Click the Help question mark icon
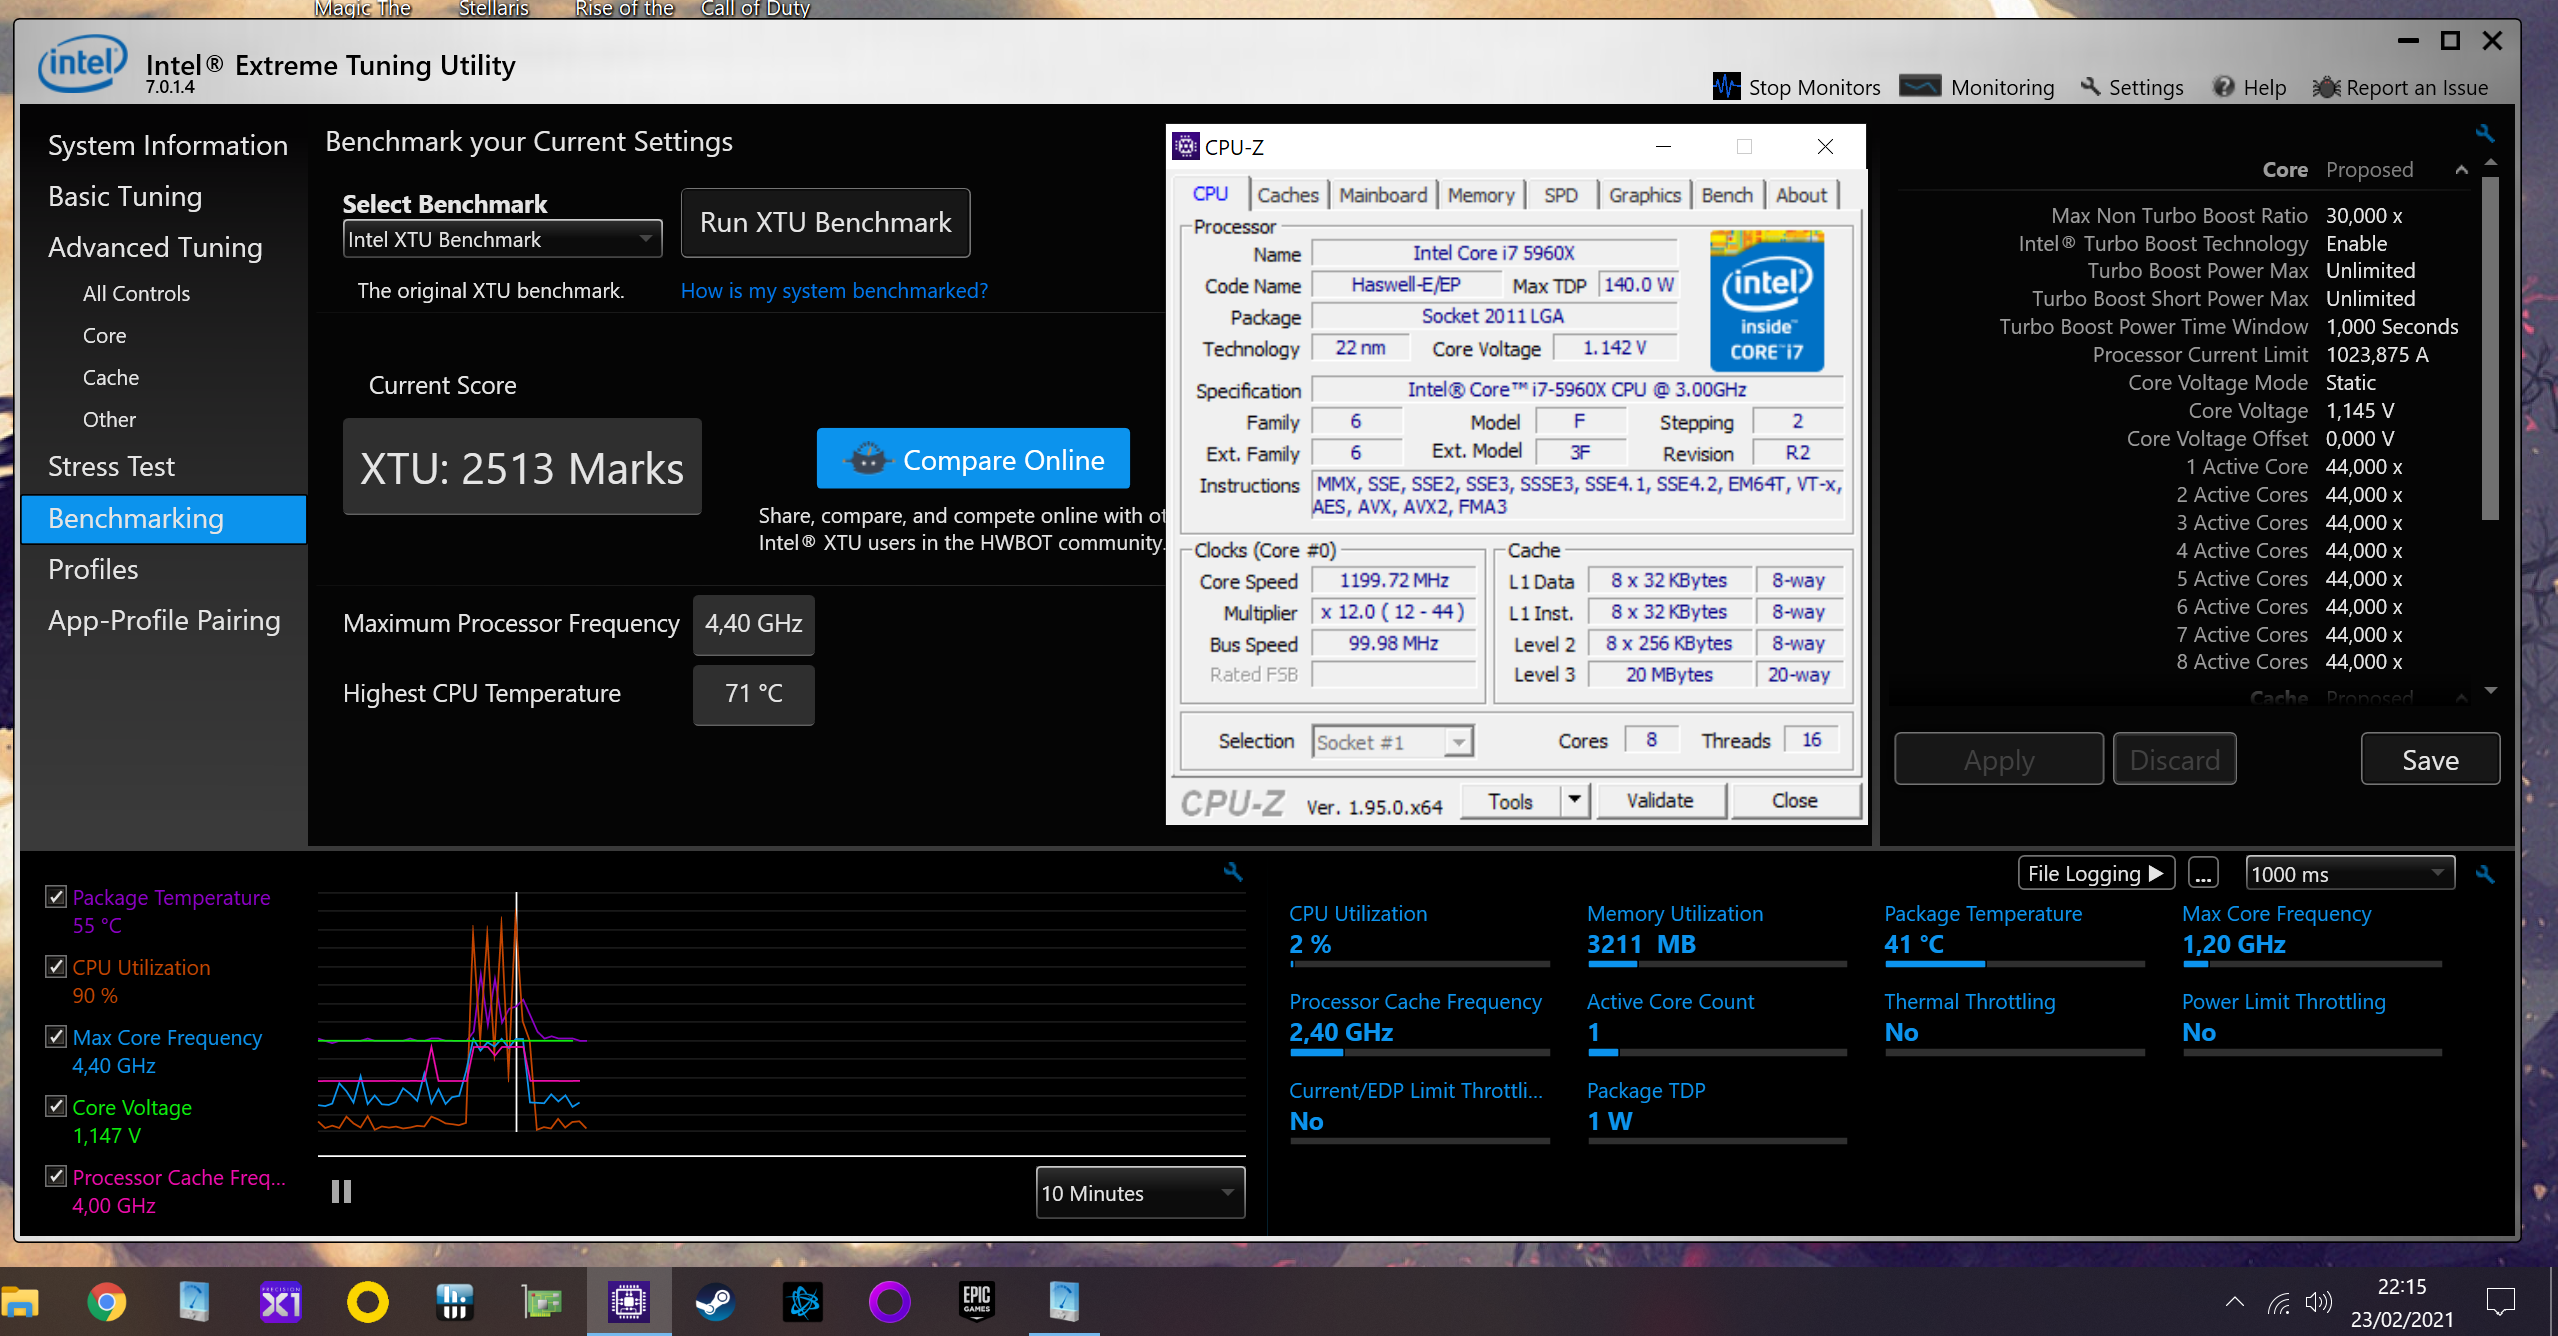This screenshot has height=1336, width=2558. (x=2223, y=87)
